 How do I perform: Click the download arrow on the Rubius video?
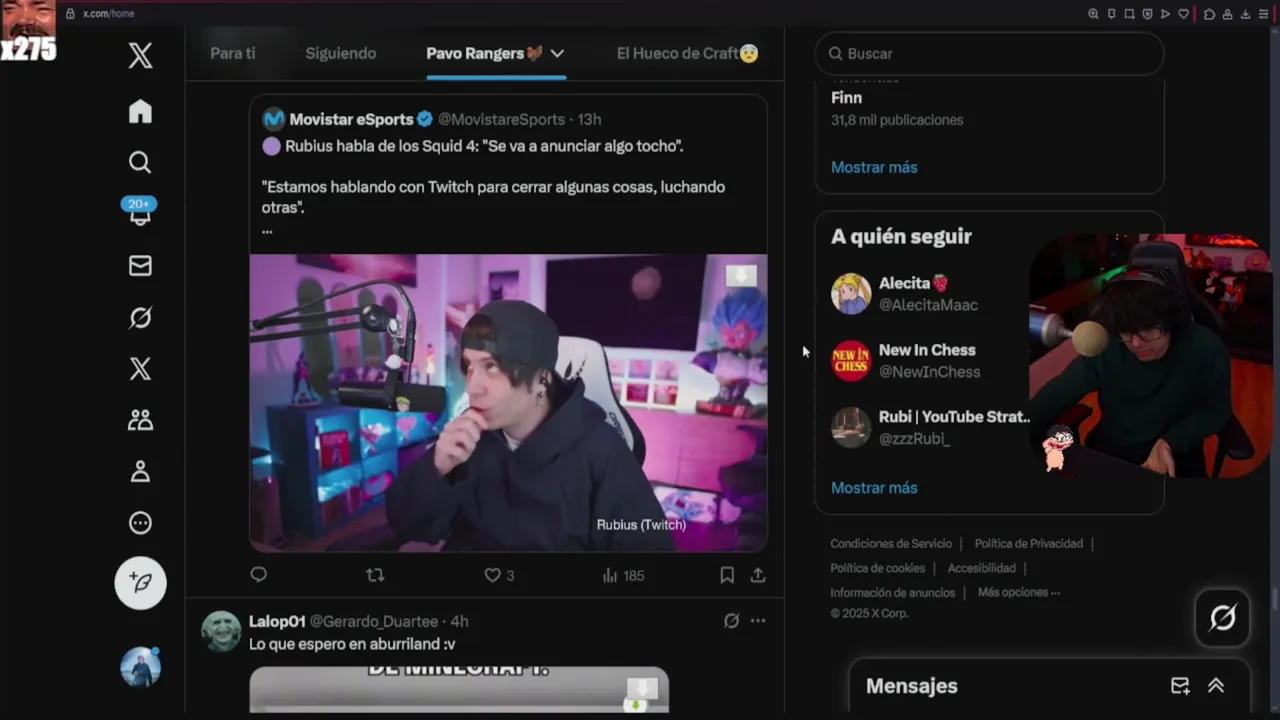point(741,275)
